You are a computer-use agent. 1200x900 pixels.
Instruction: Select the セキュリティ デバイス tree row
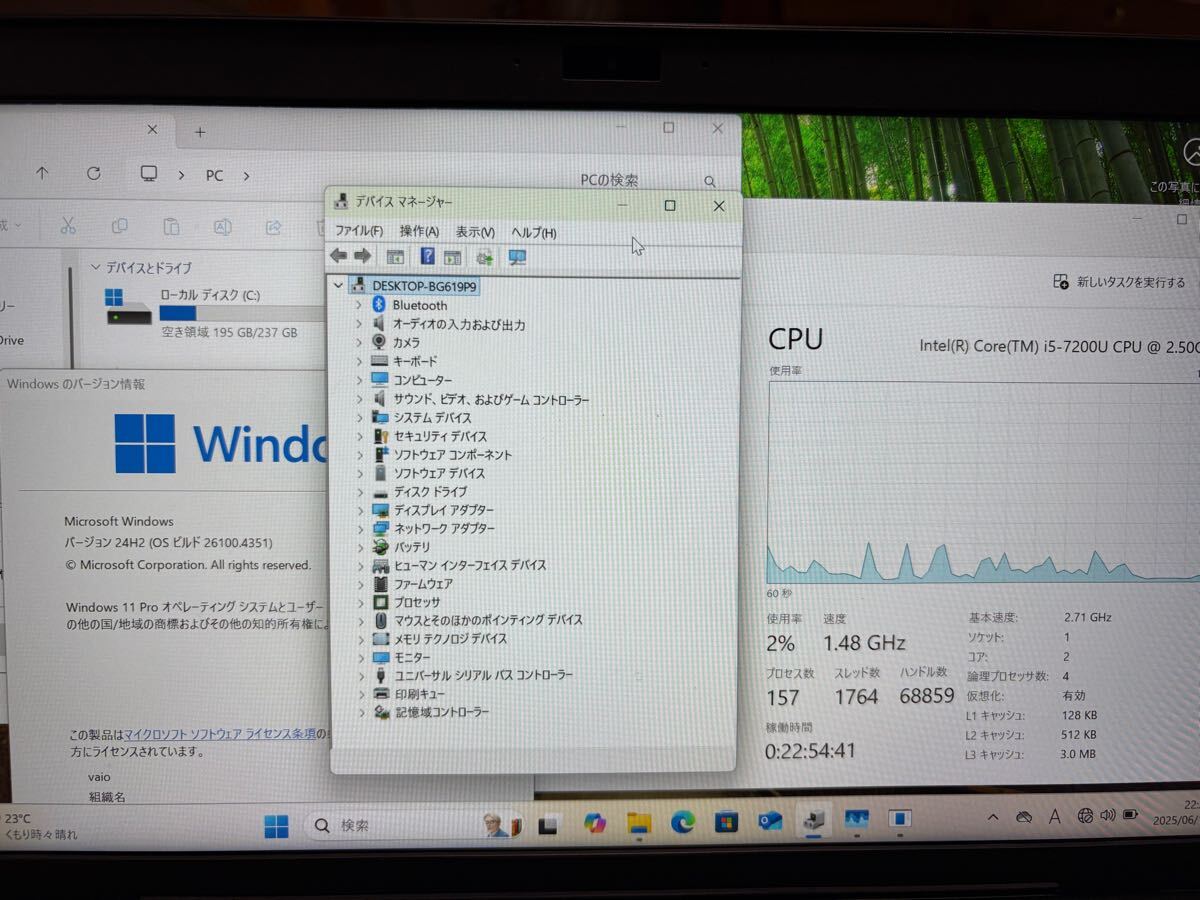pyautogui.click(x=429, y=436)
